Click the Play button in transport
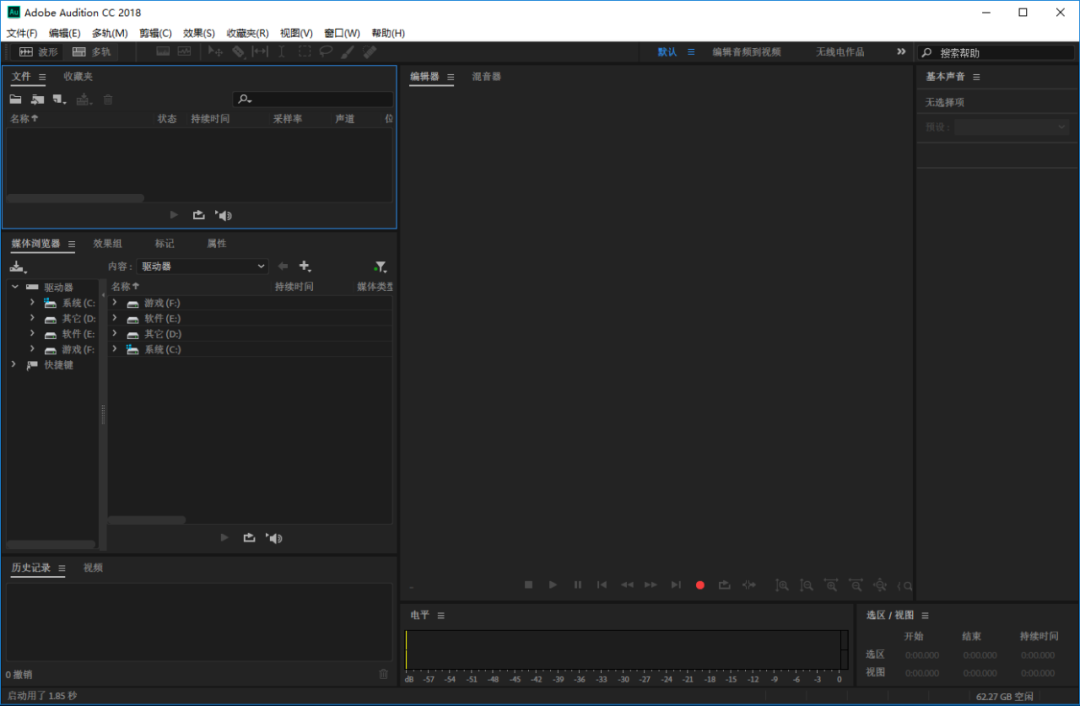The width and height of the screenshot is (1080, 706). click(552, 585)
